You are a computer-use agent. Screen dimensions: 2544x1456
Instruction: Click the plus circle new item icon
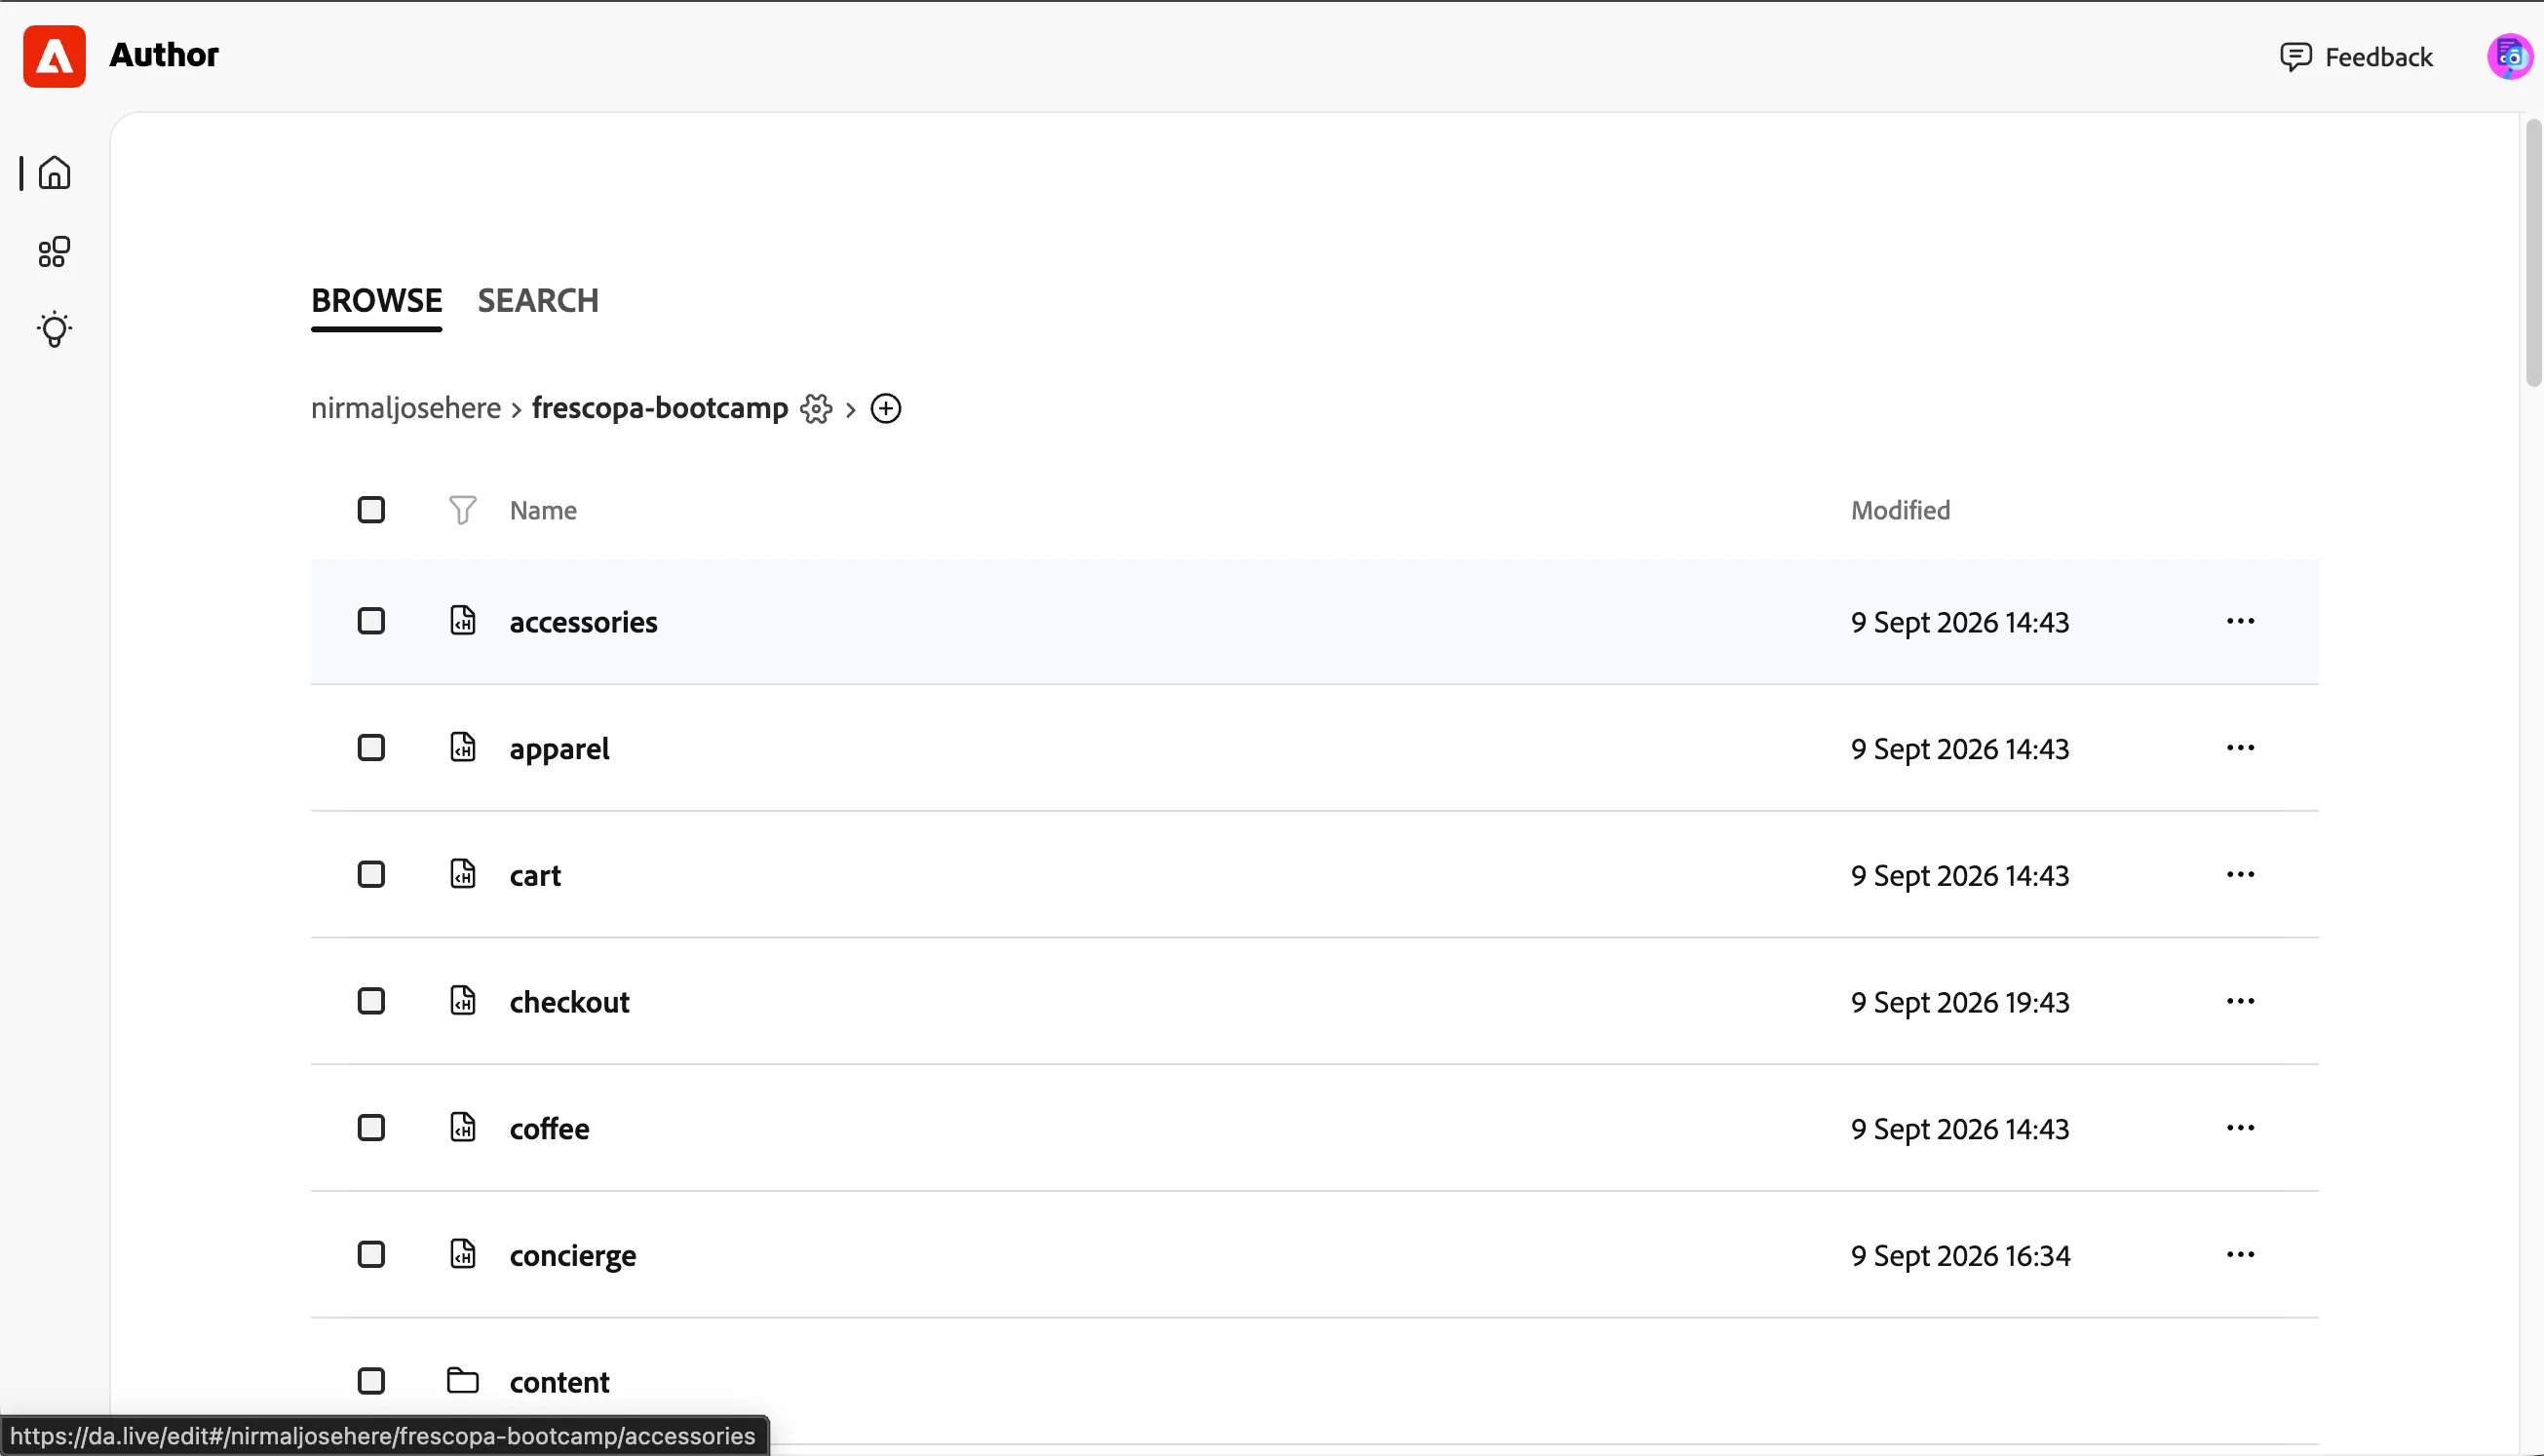tap(886, 409)
